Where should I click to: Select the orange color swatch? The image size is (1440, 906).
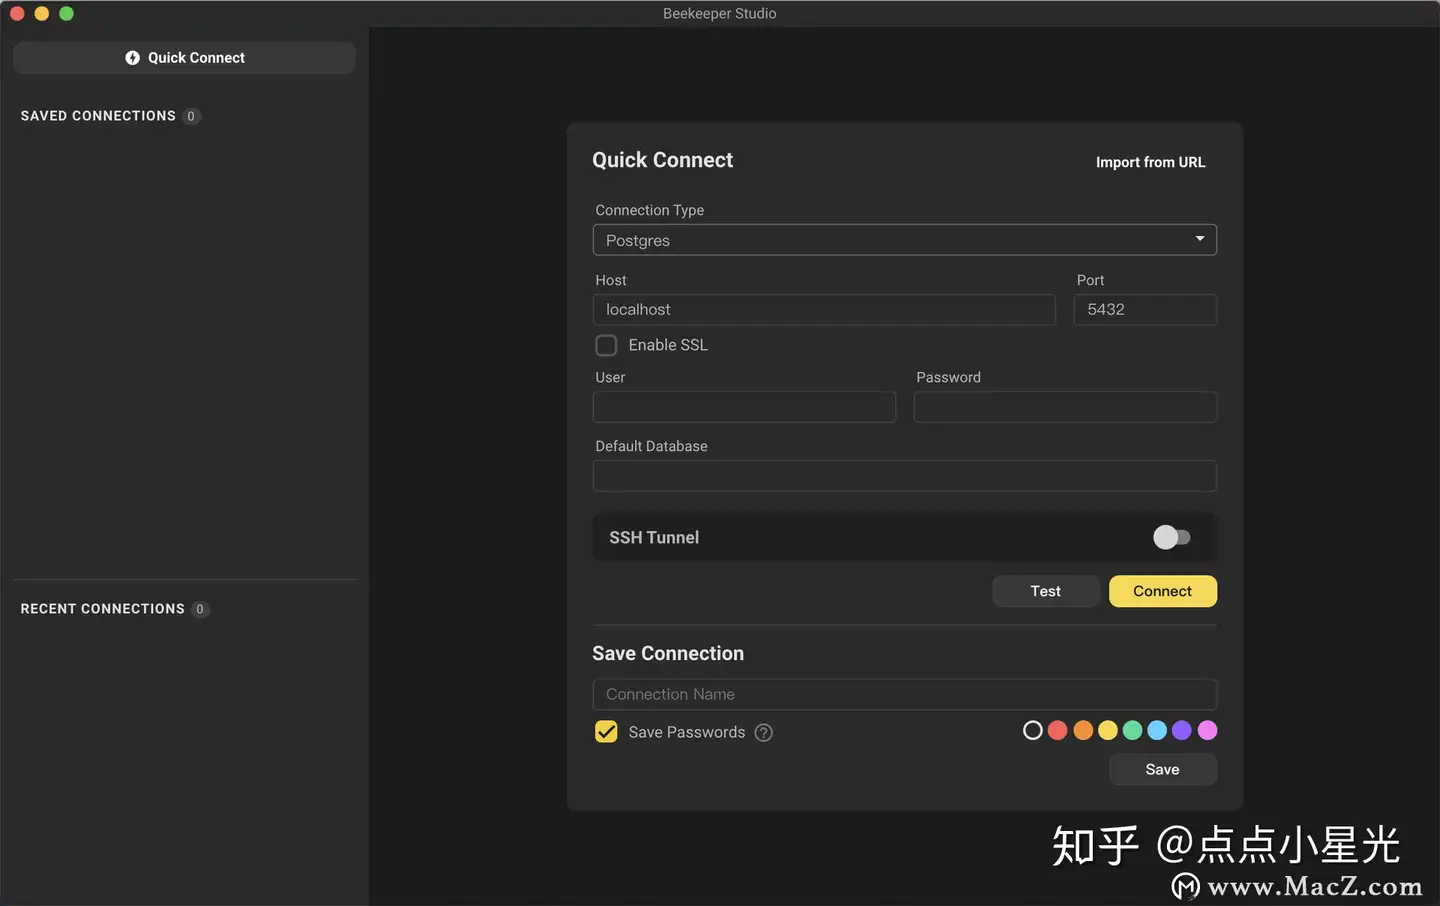tap(1083, 731)
